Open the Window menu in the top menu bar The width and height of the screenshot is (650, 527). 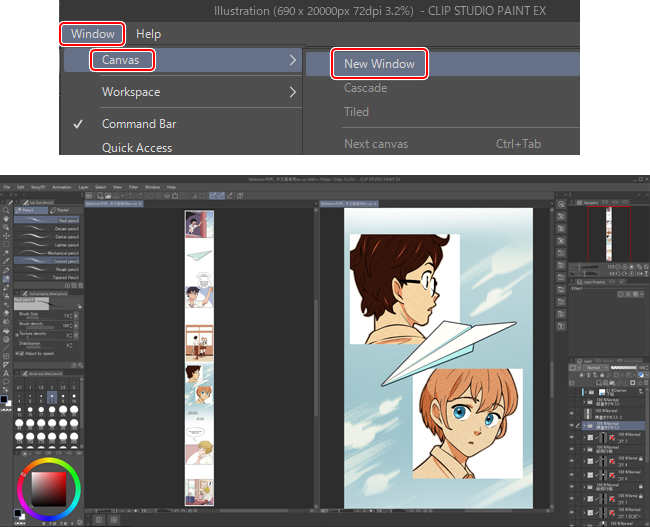[92, 34]
